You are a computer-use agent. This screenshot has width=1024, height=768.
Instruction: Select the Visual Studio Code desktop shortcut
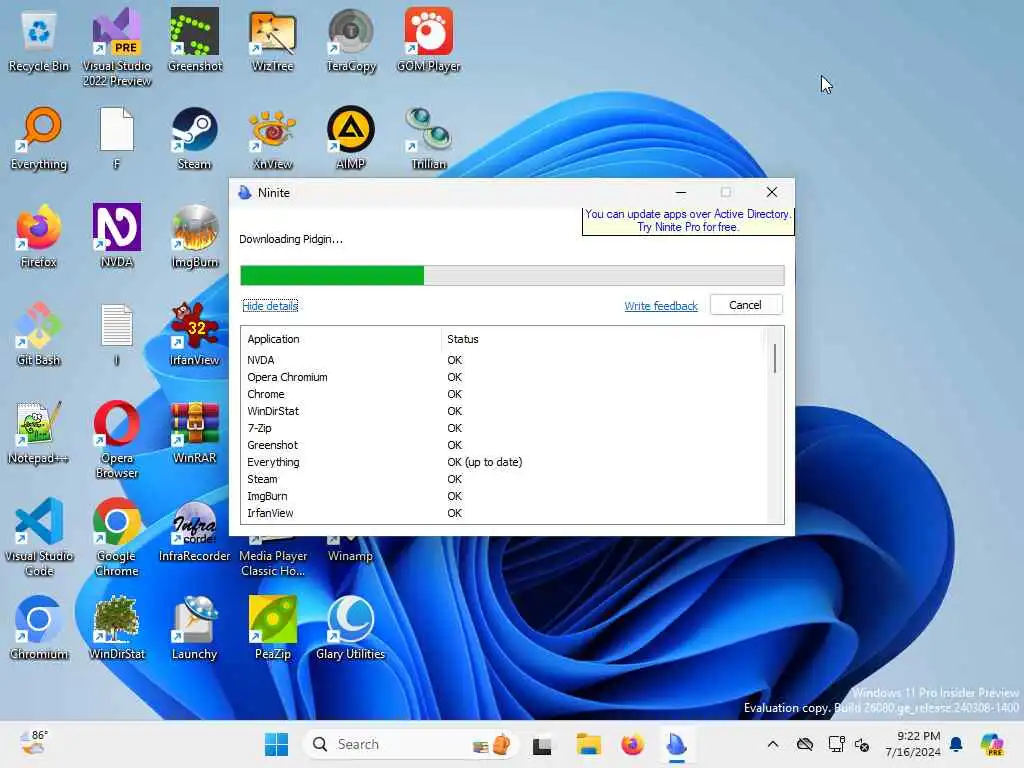(39, 537)
